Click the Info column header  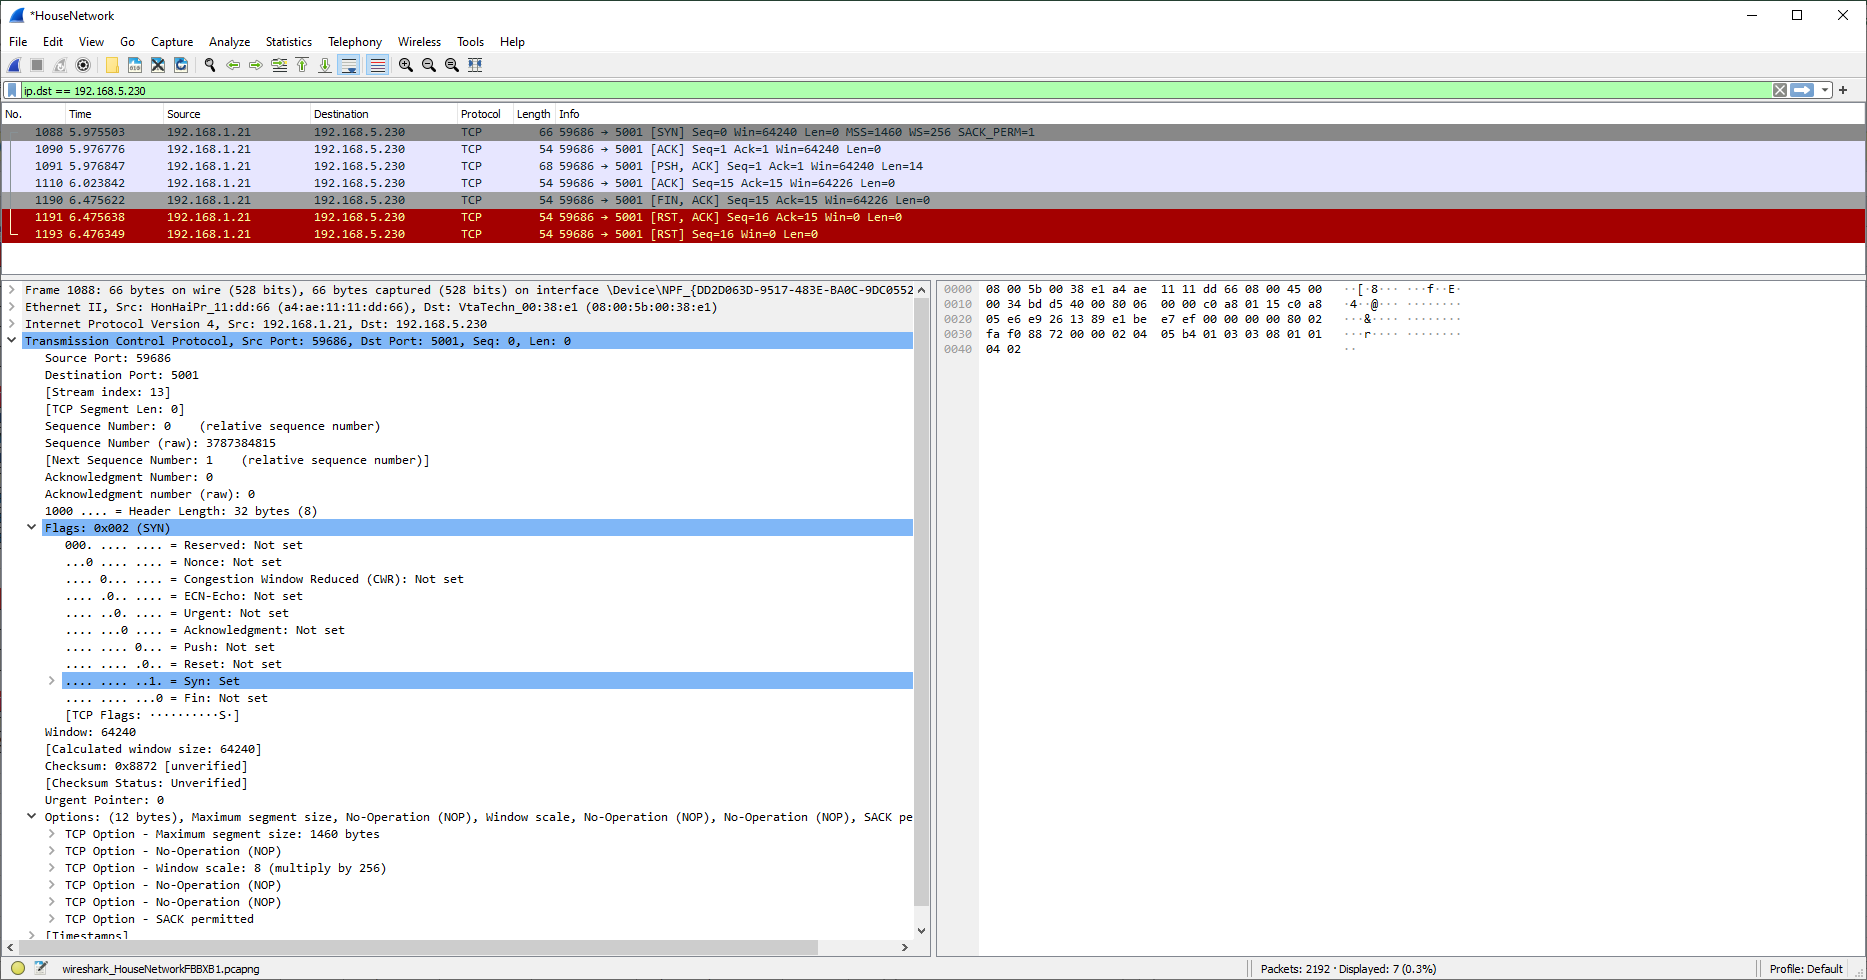pos(1210,114)
